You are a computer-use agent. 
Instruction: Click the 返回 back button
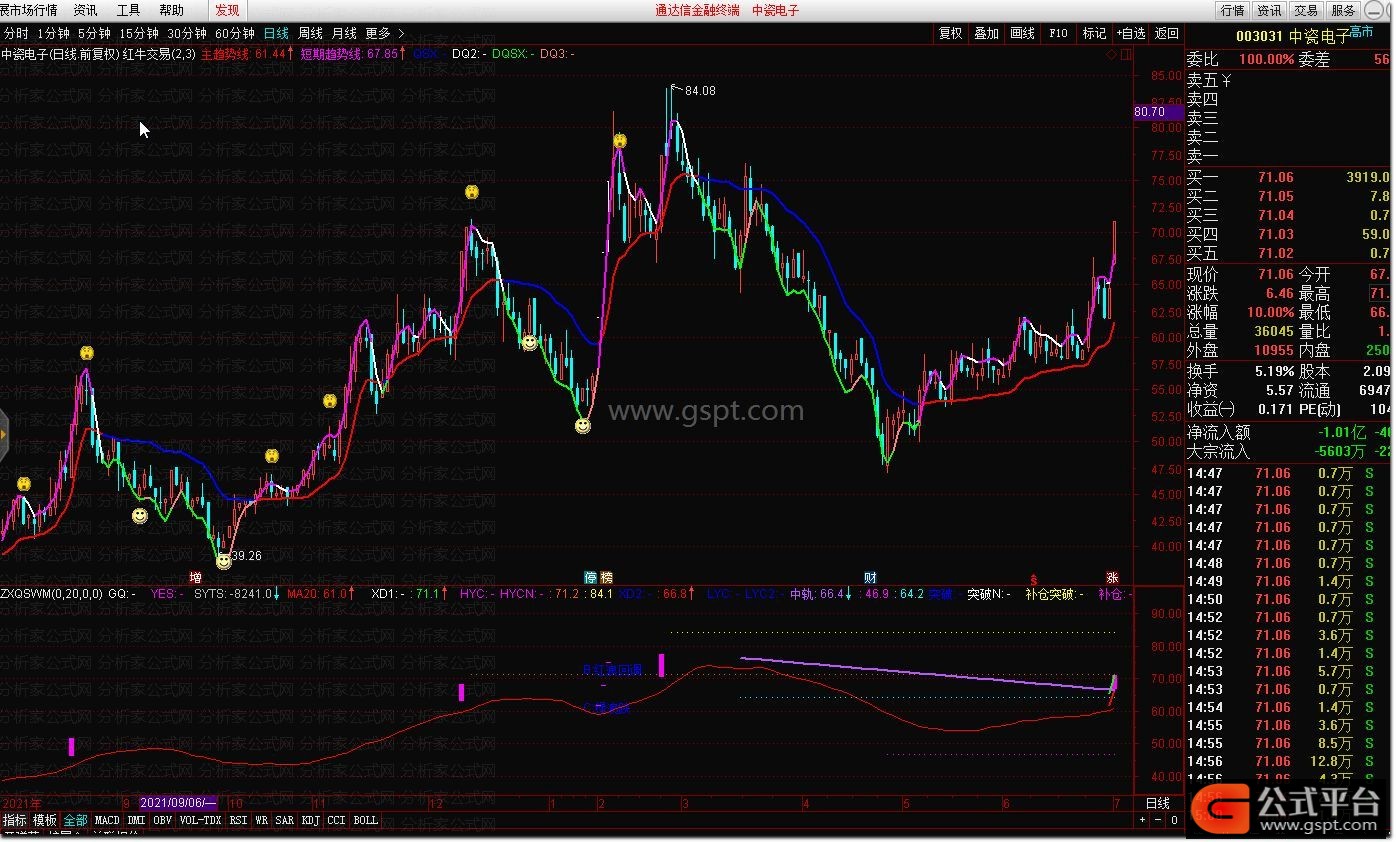[x=1167, y=33]
